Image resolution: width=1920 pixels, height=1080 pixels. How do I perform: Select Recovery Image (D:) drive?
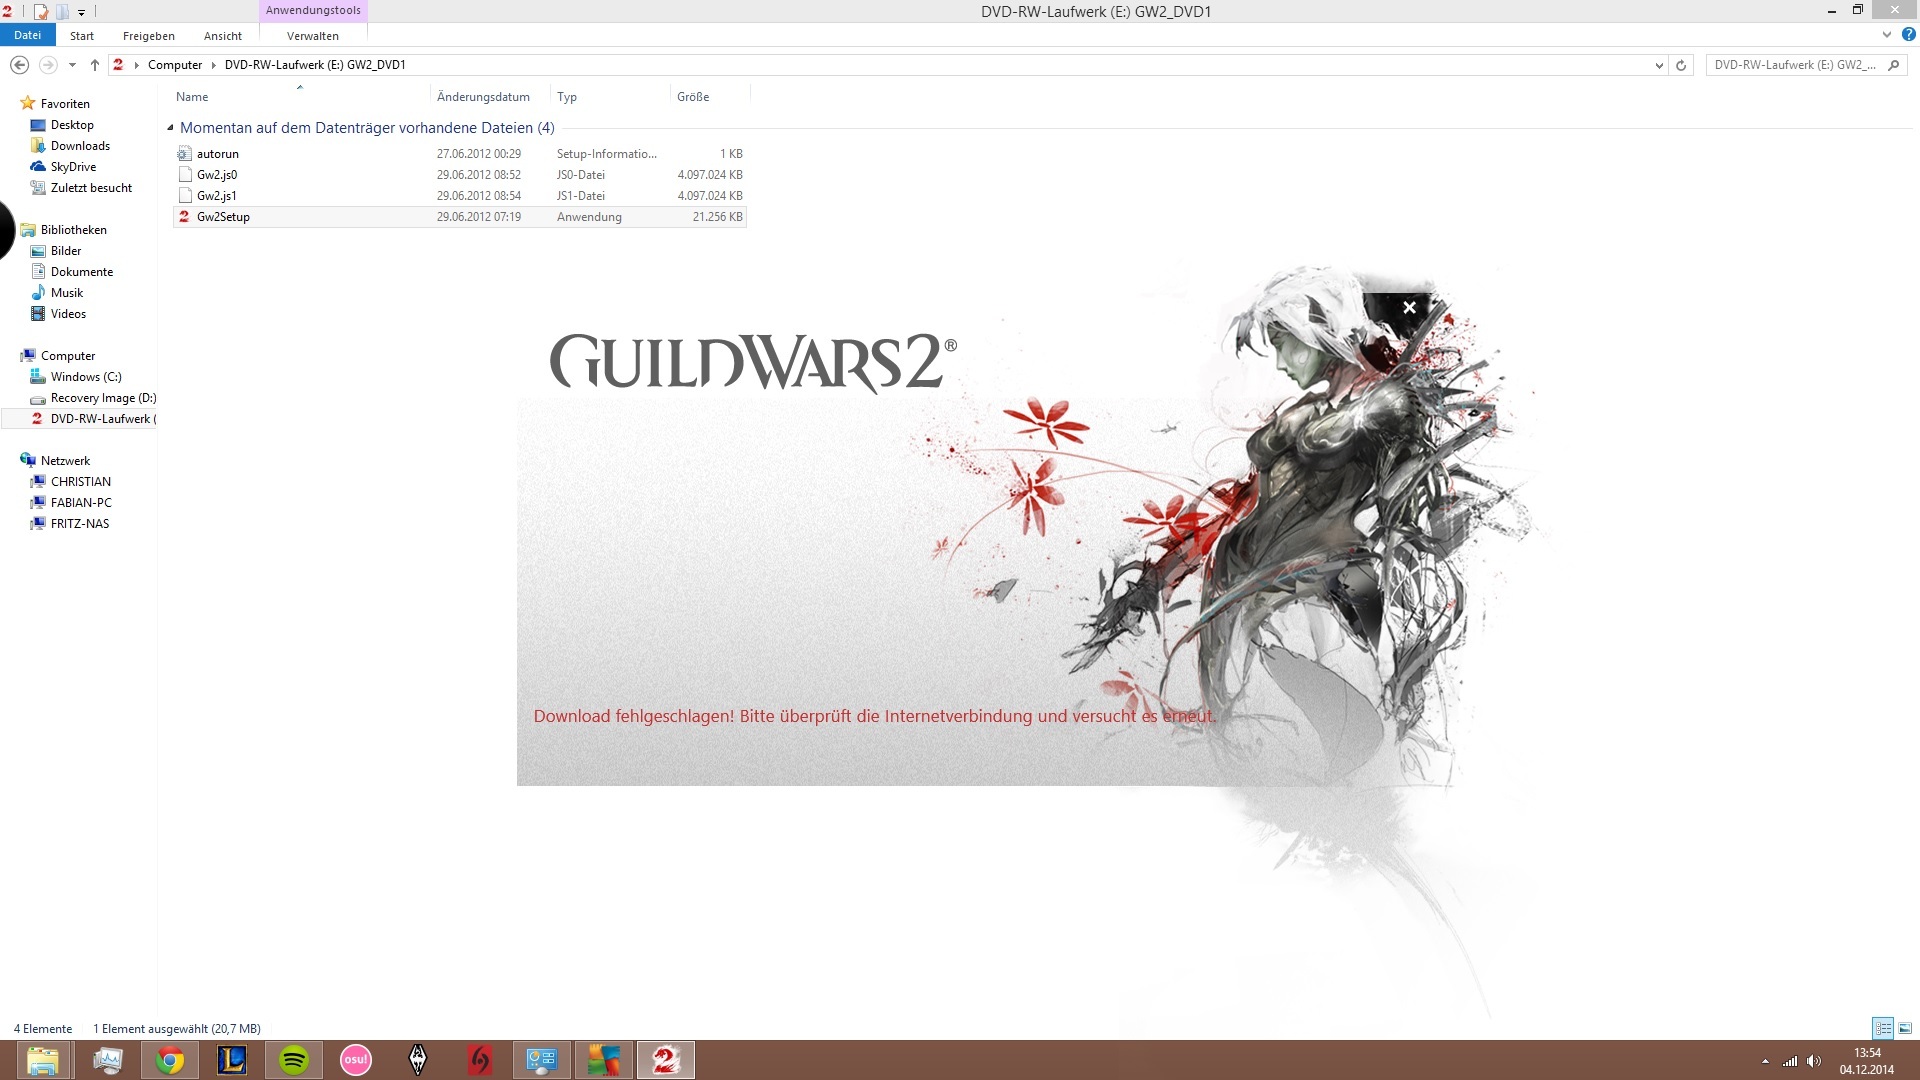(x=103, y=398)
